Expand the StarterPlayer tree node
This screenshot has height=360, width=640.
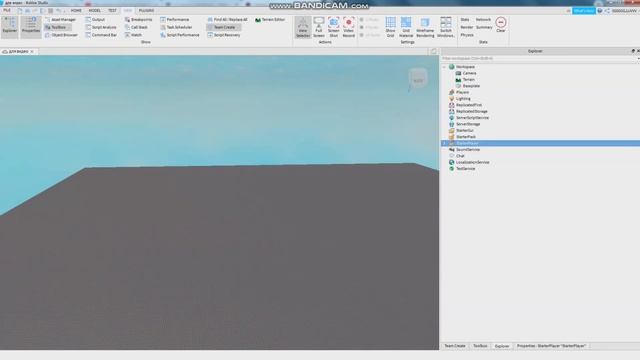tap(444, 143)
